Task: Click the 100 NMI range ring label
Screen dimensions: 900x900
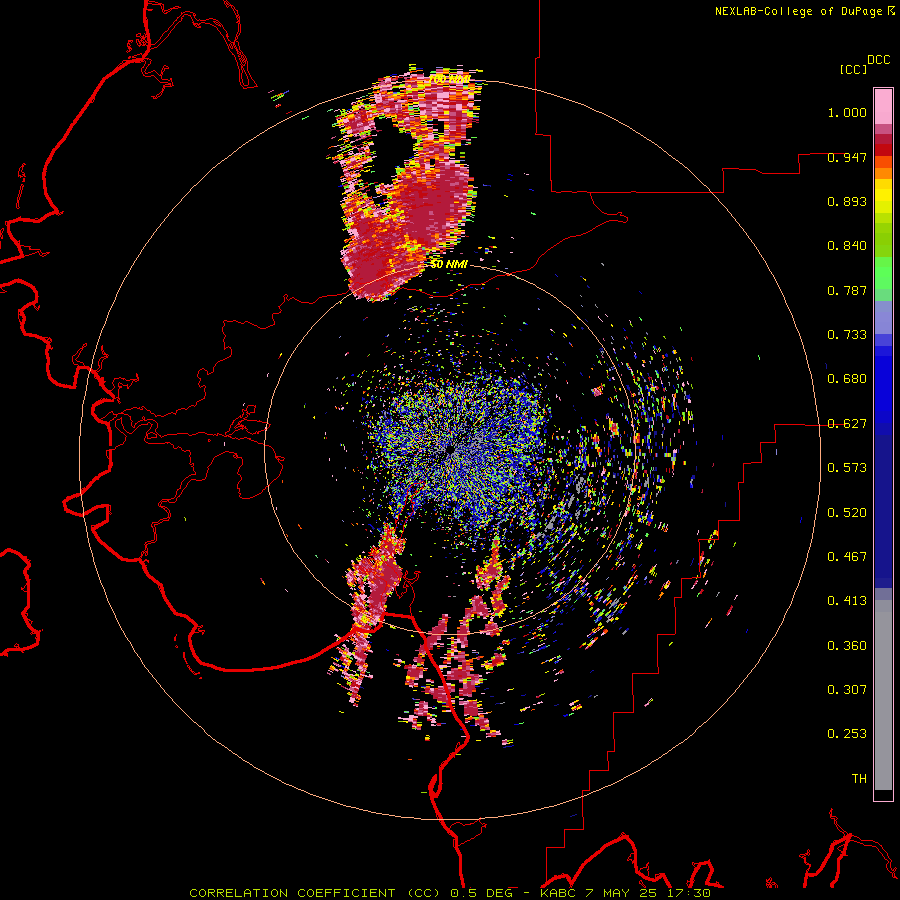Action: pyautogui.click(x=451, y=79)
